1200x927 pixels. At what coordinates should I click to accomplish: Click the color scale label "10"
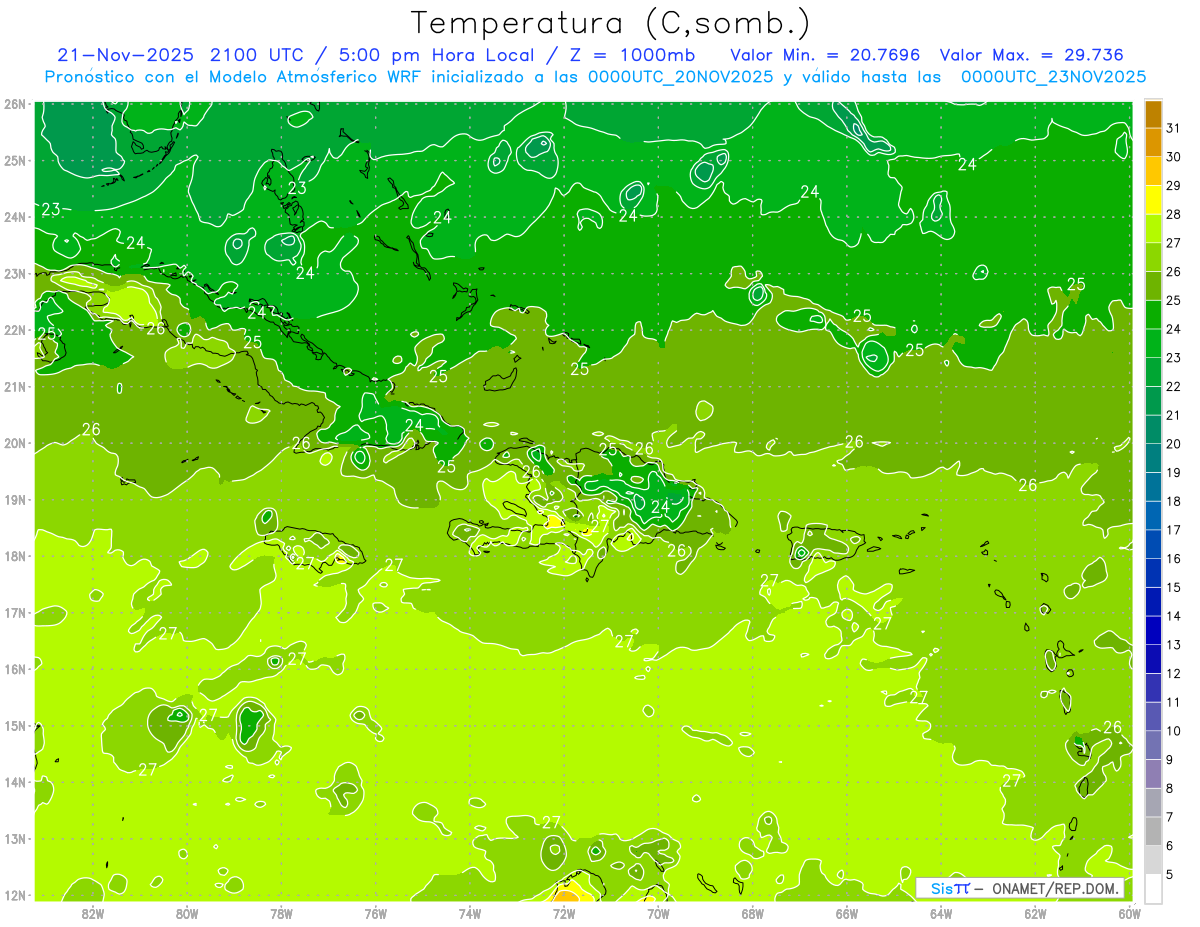click(x=1173, y=731)
